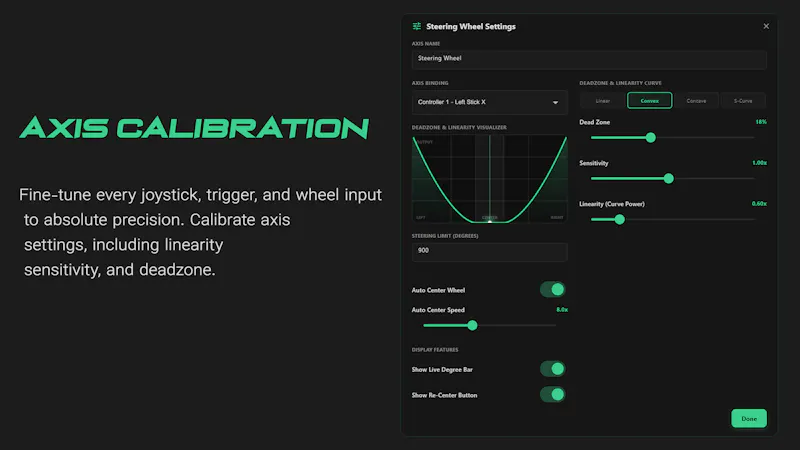Viewport: 800px width, 450px height.
Task: Click the settings sliders icon beside the title
Action: (x=417, y=26)
